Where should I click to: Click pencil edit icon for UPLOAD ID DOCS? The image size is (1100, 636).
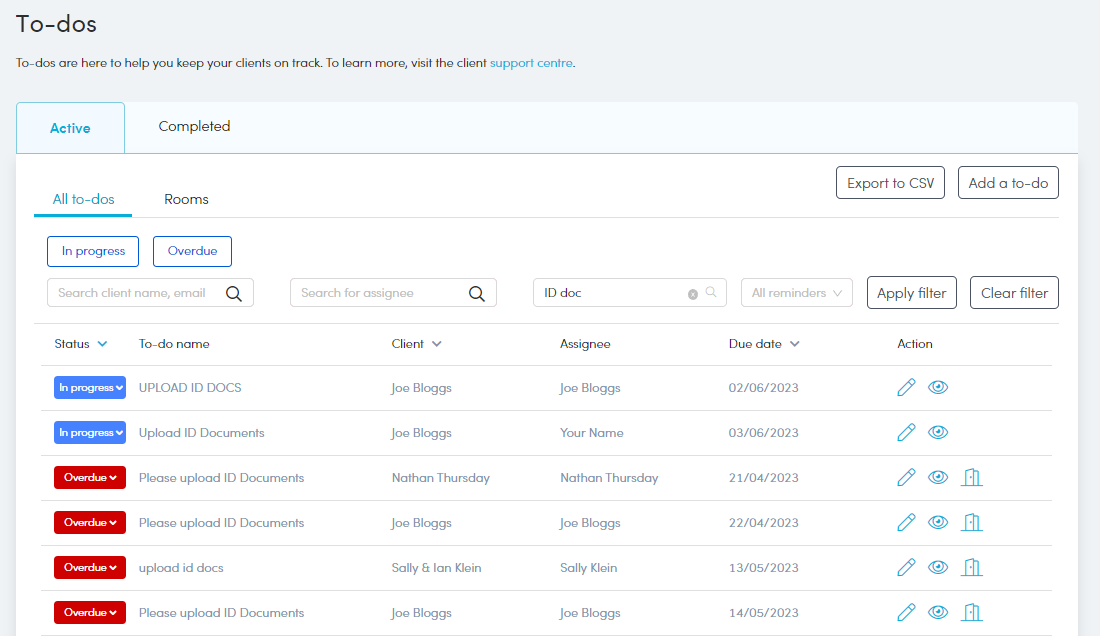(x=906, y=388)
